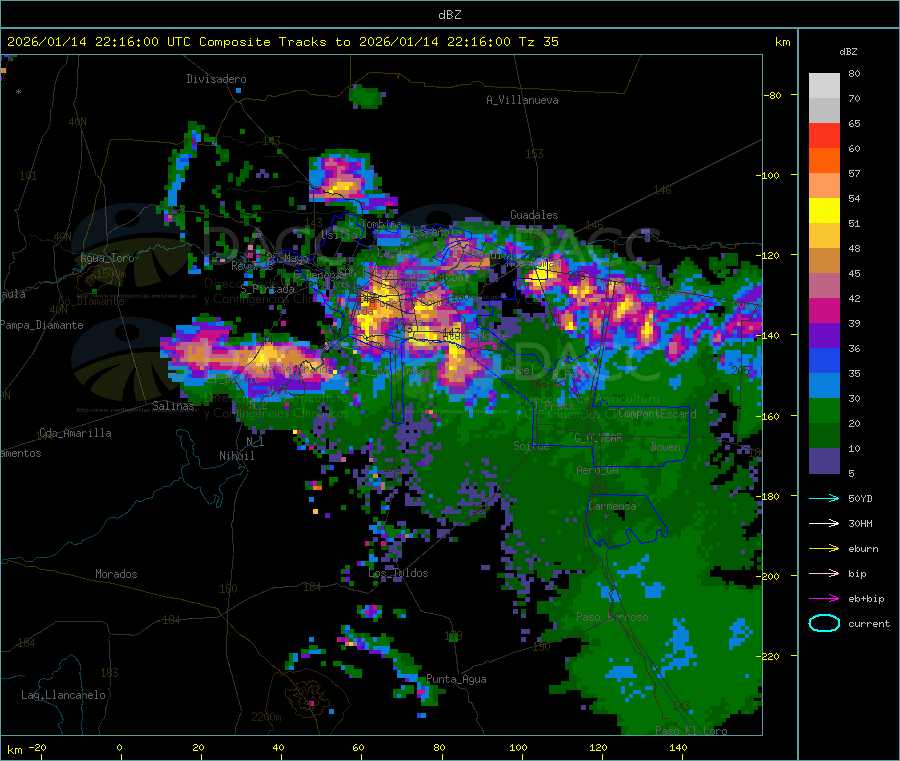Click the 0 km horizontal axis tick

[x=119, y=747]
